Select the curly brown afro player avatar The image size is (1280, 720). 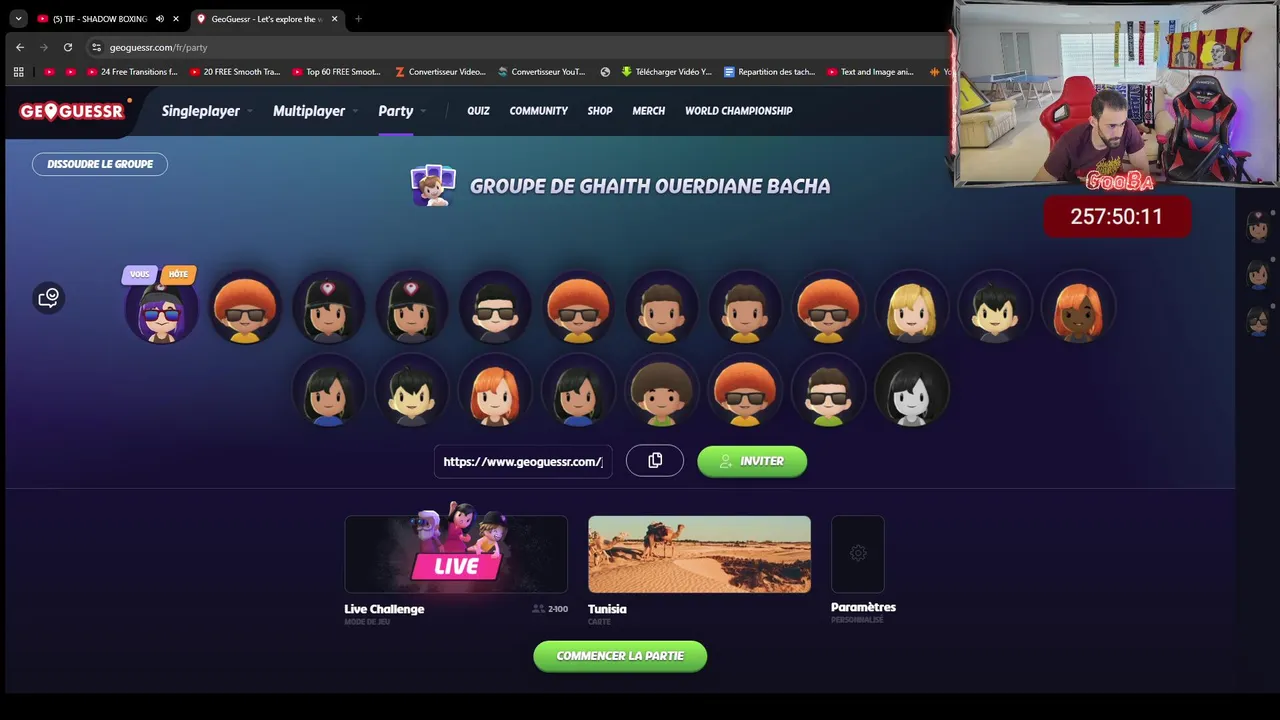pos(661,392)
